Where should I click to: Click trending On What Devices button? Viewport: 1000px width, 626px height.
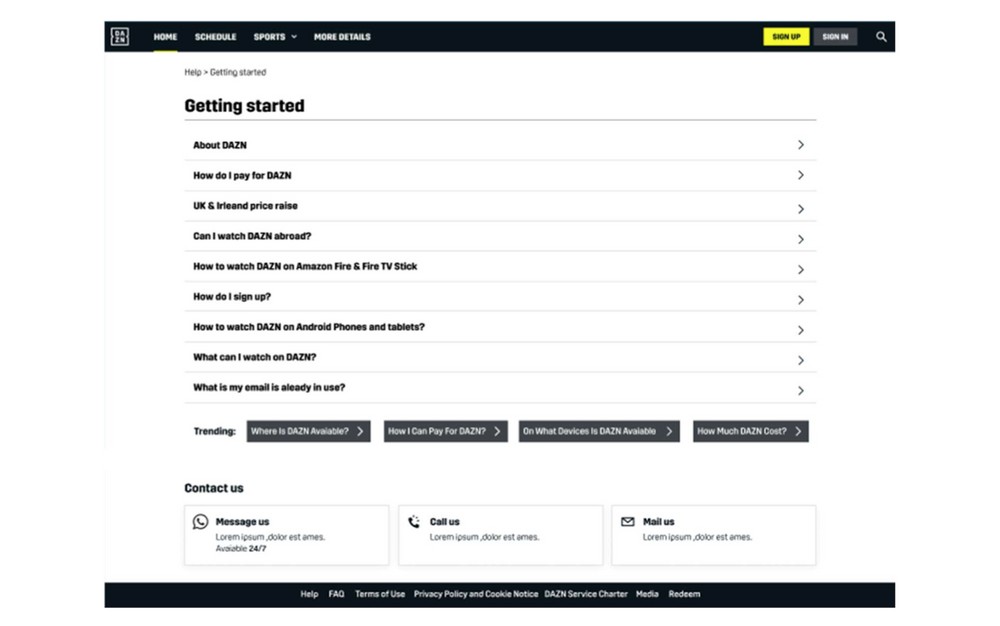599,432
